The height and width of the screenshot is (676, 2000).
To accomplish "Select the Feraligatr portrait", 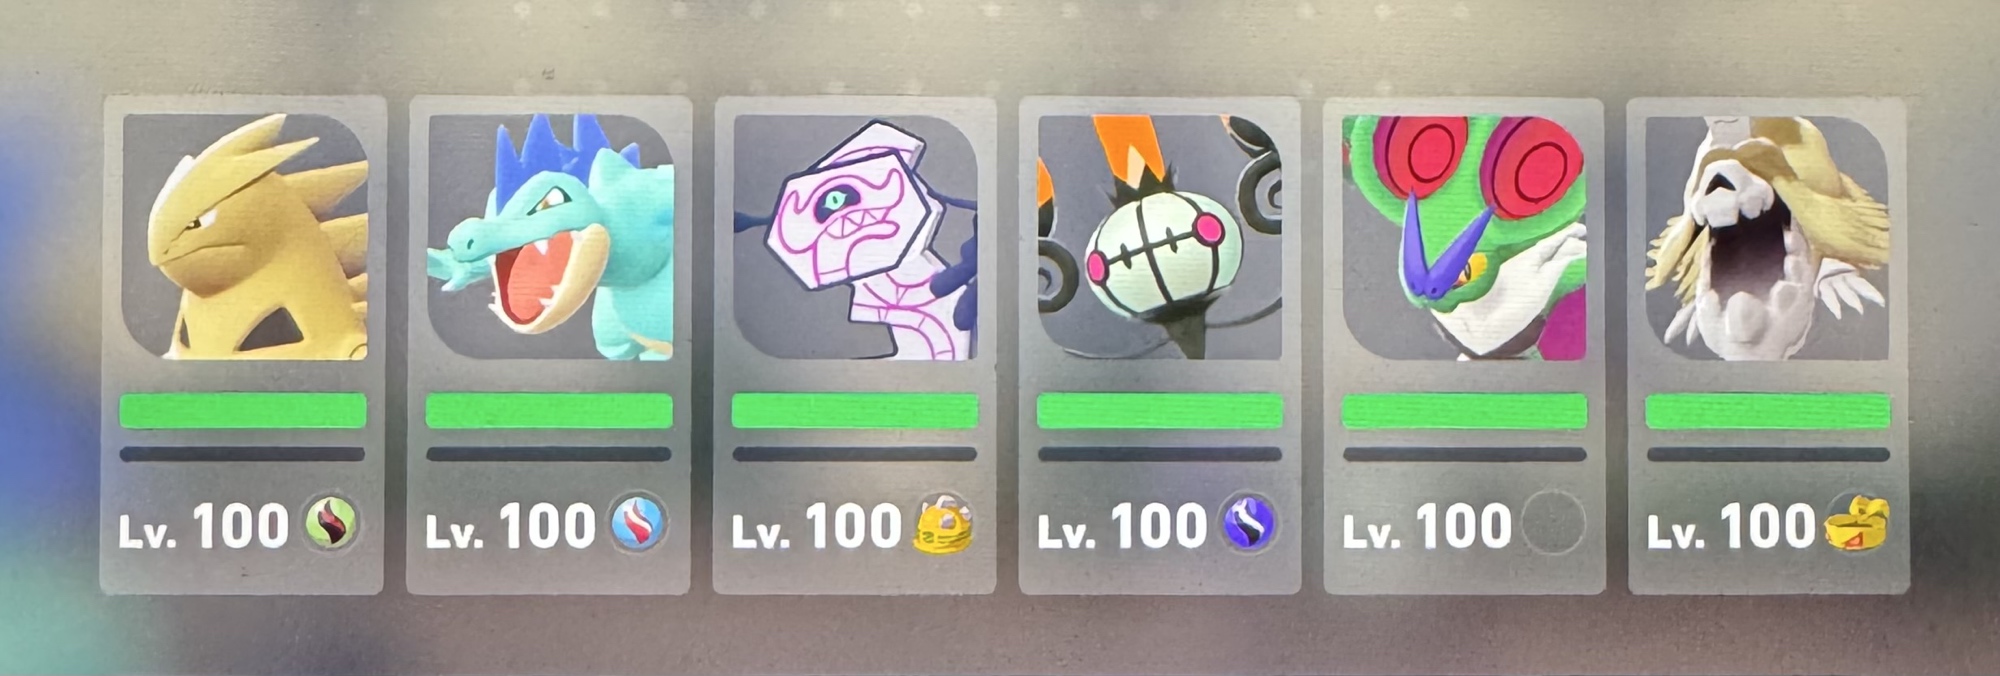I will tap(551, 236).
